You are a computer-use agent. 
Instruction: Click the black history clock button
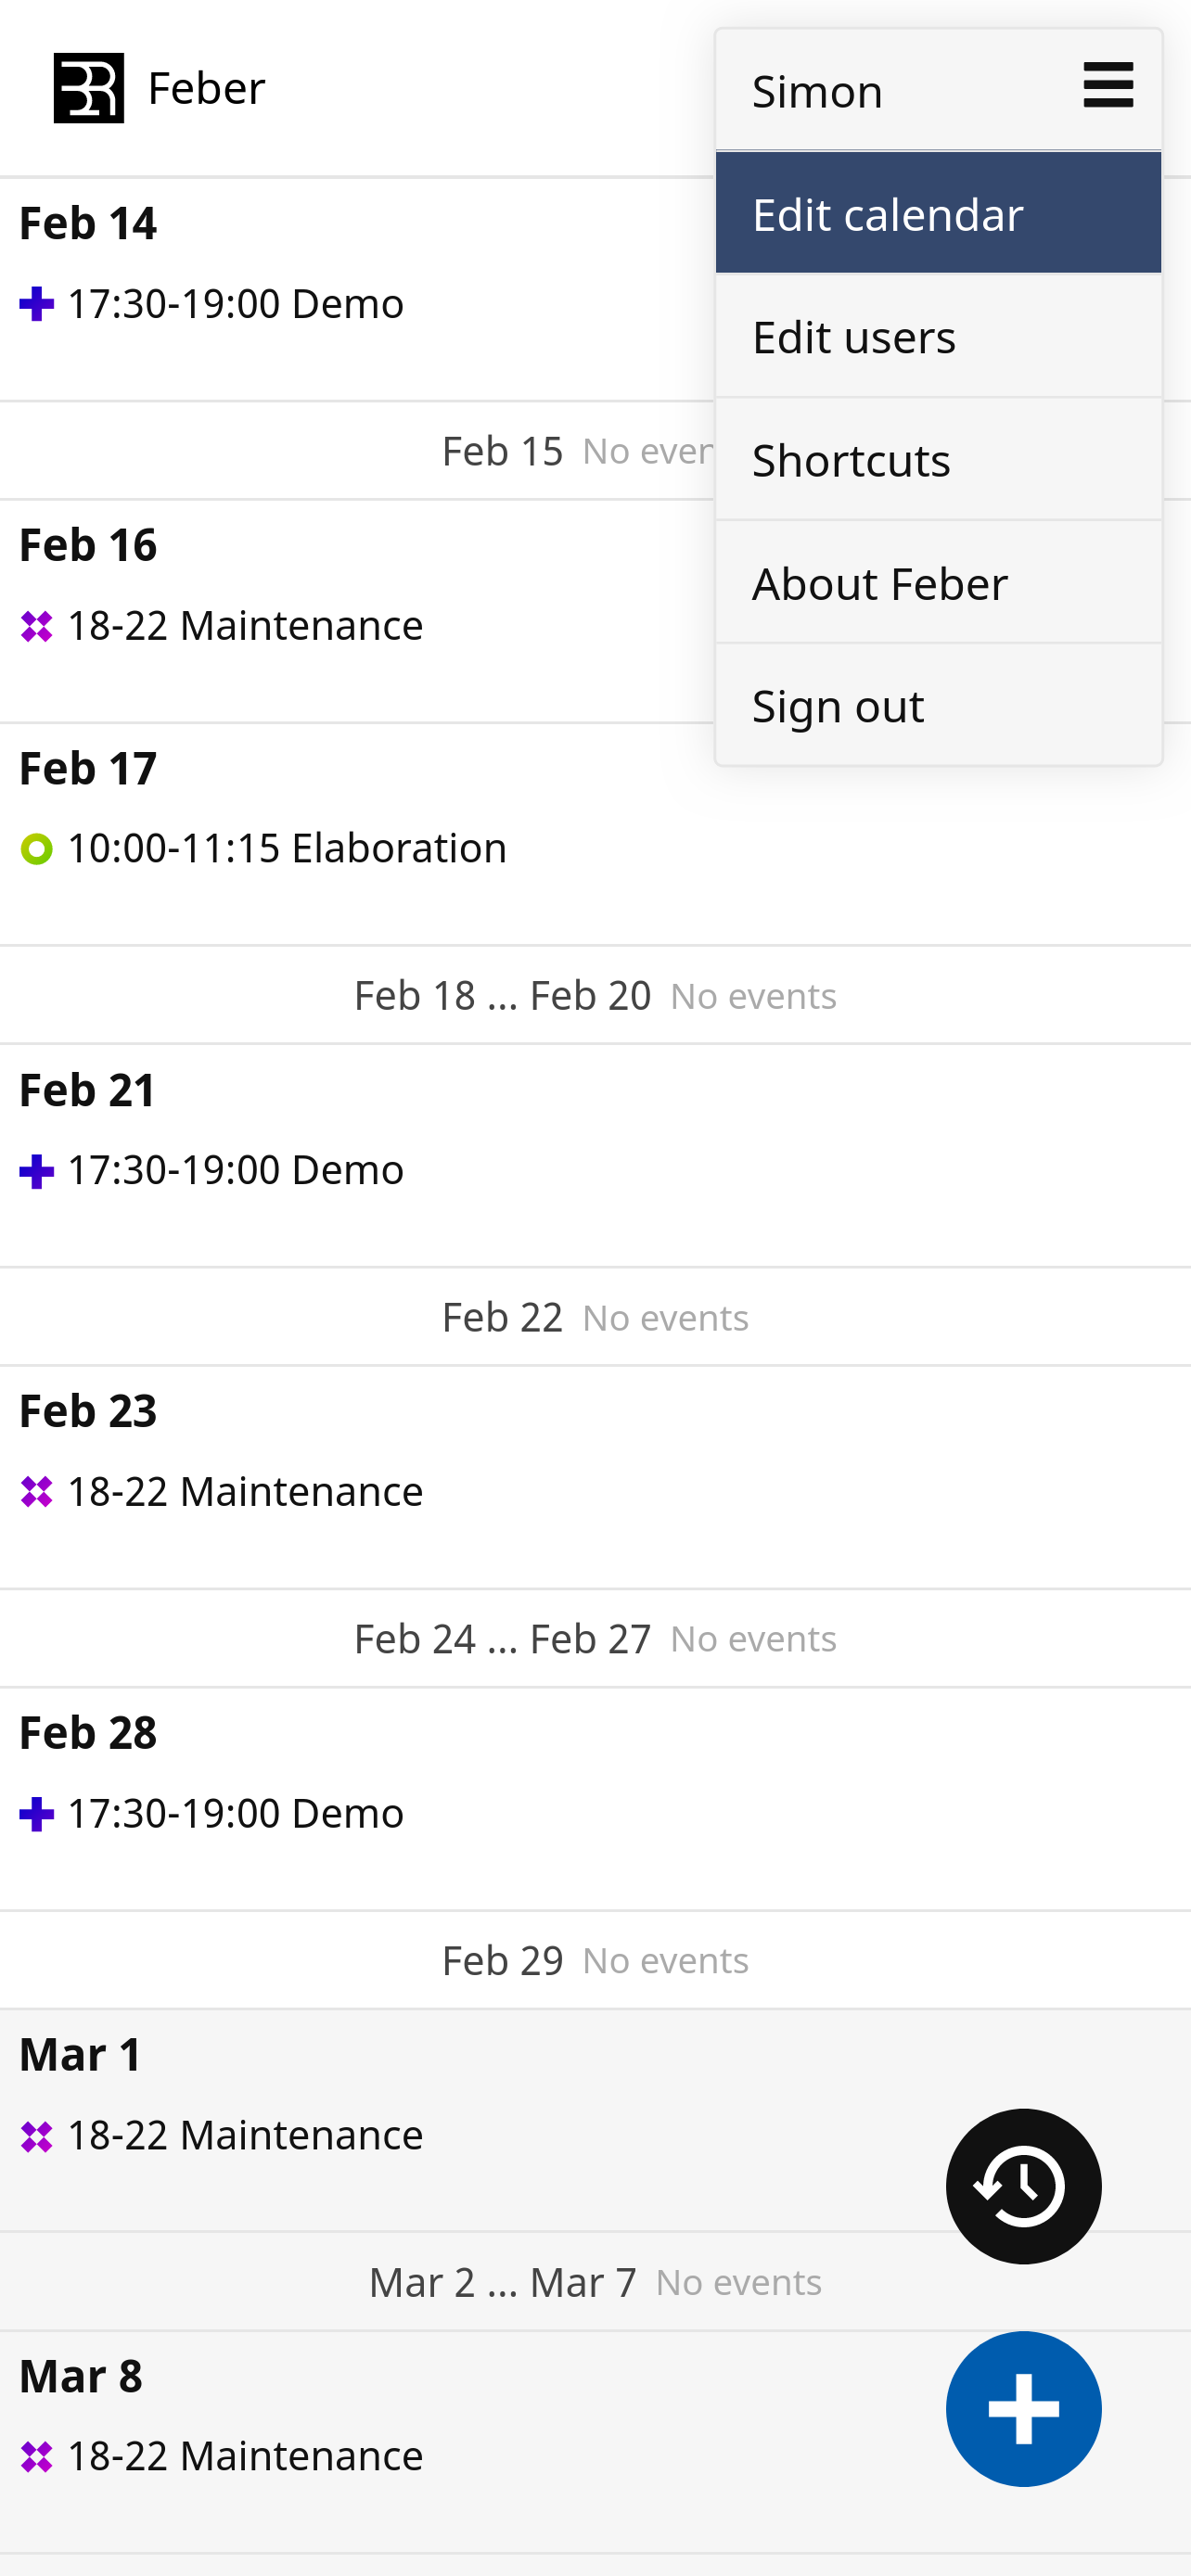(x=1023, y=2186)
